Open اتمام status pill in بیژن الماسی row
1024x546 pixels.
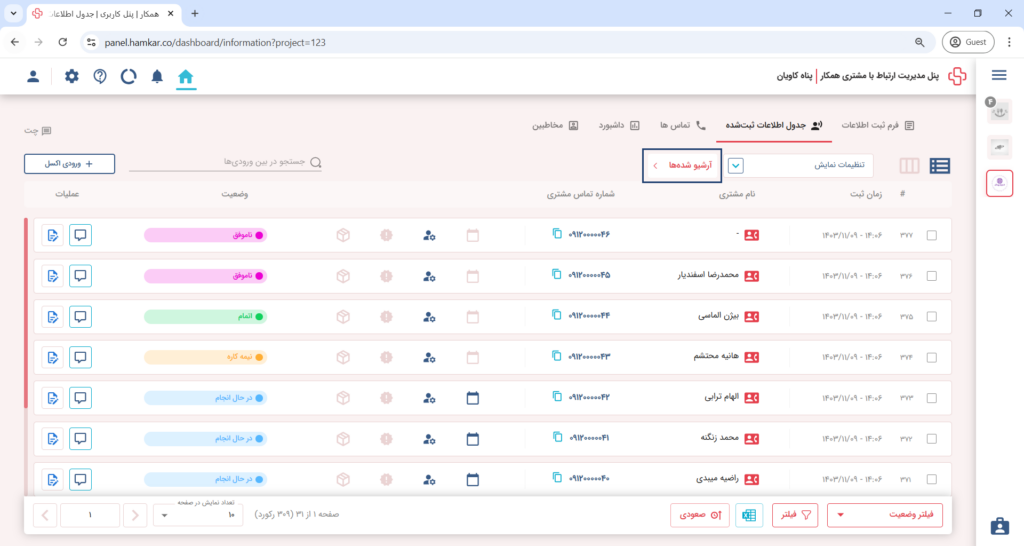pos(205,317)
